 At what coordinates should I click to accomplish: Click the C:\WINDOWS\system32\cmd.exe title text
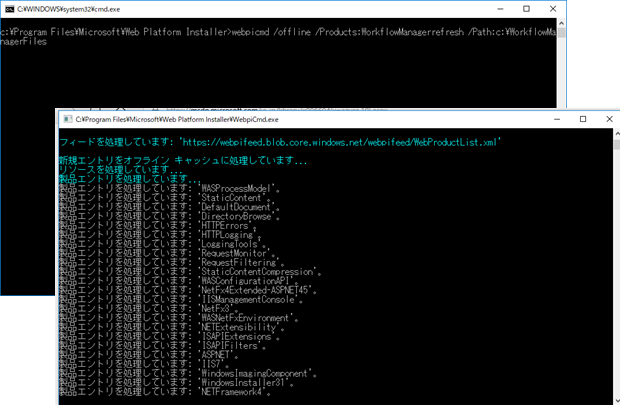pyautogui.click(x=68, y=9)
